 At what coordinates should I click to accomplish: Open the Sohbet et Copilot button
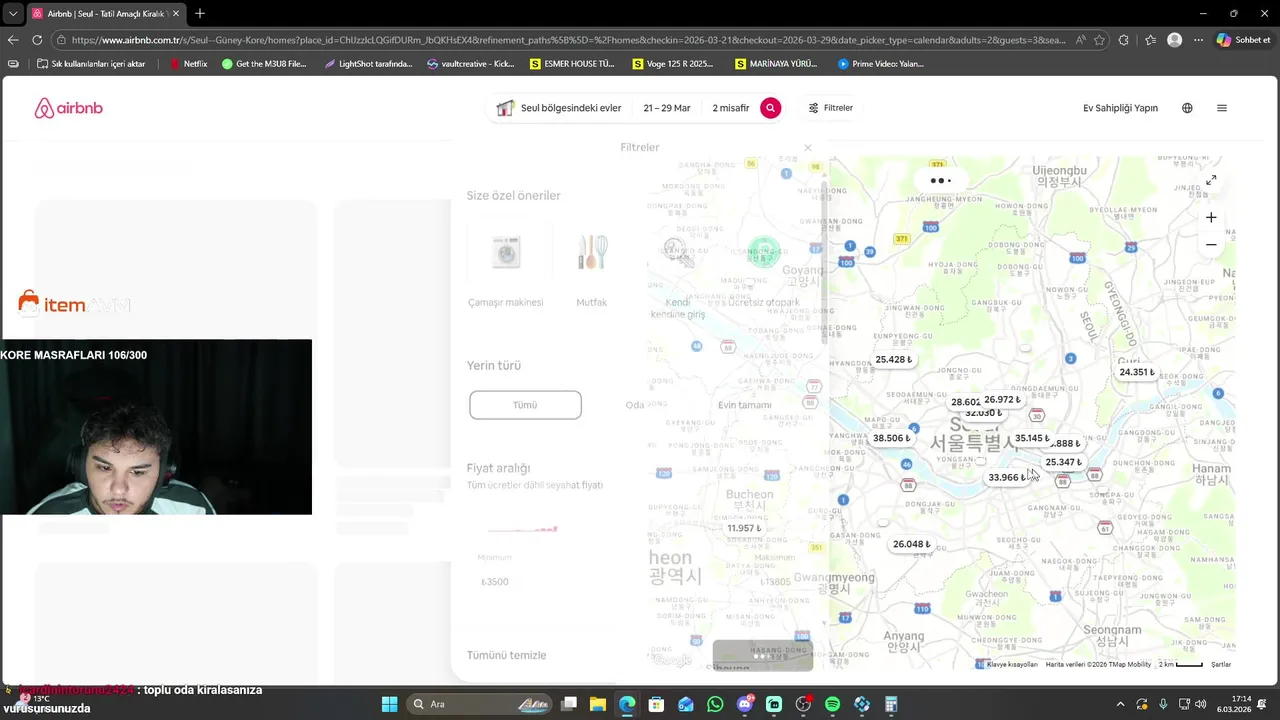[1243, 40]
